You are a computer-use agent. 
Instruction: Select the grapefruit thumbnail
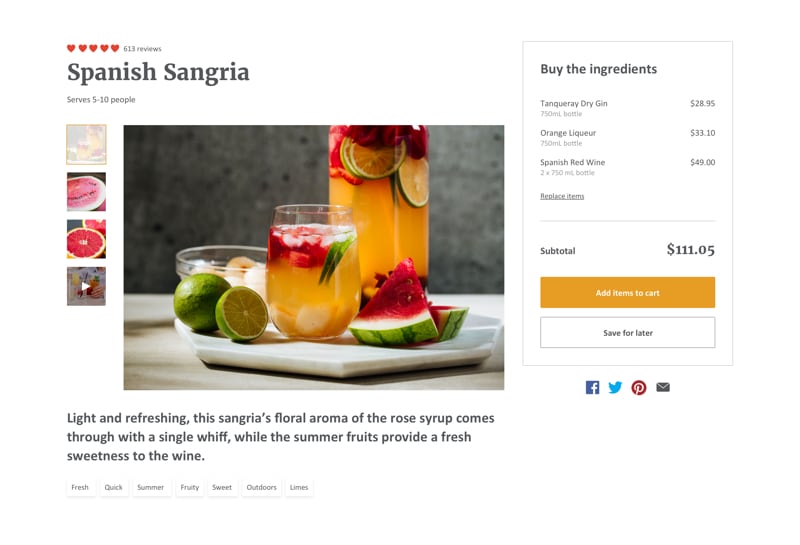86,239
